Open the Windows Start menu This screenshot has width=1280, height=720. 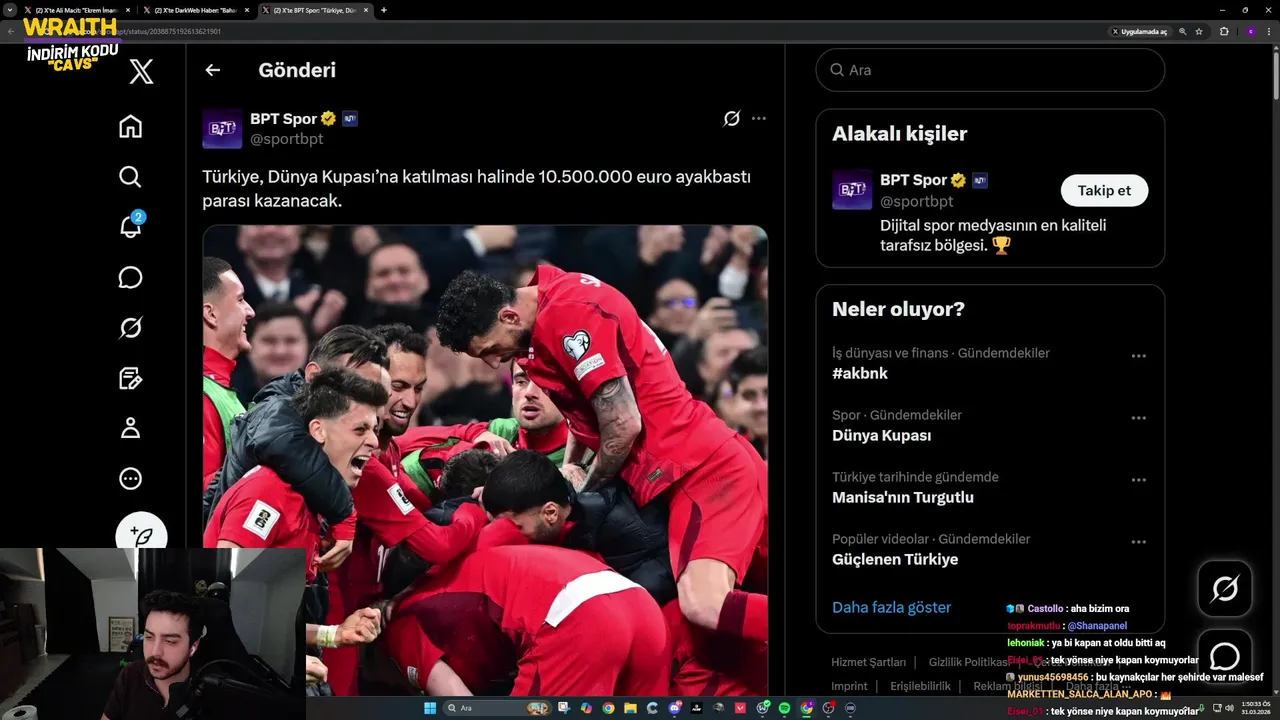pyautogui.click(x=430, y=708)
